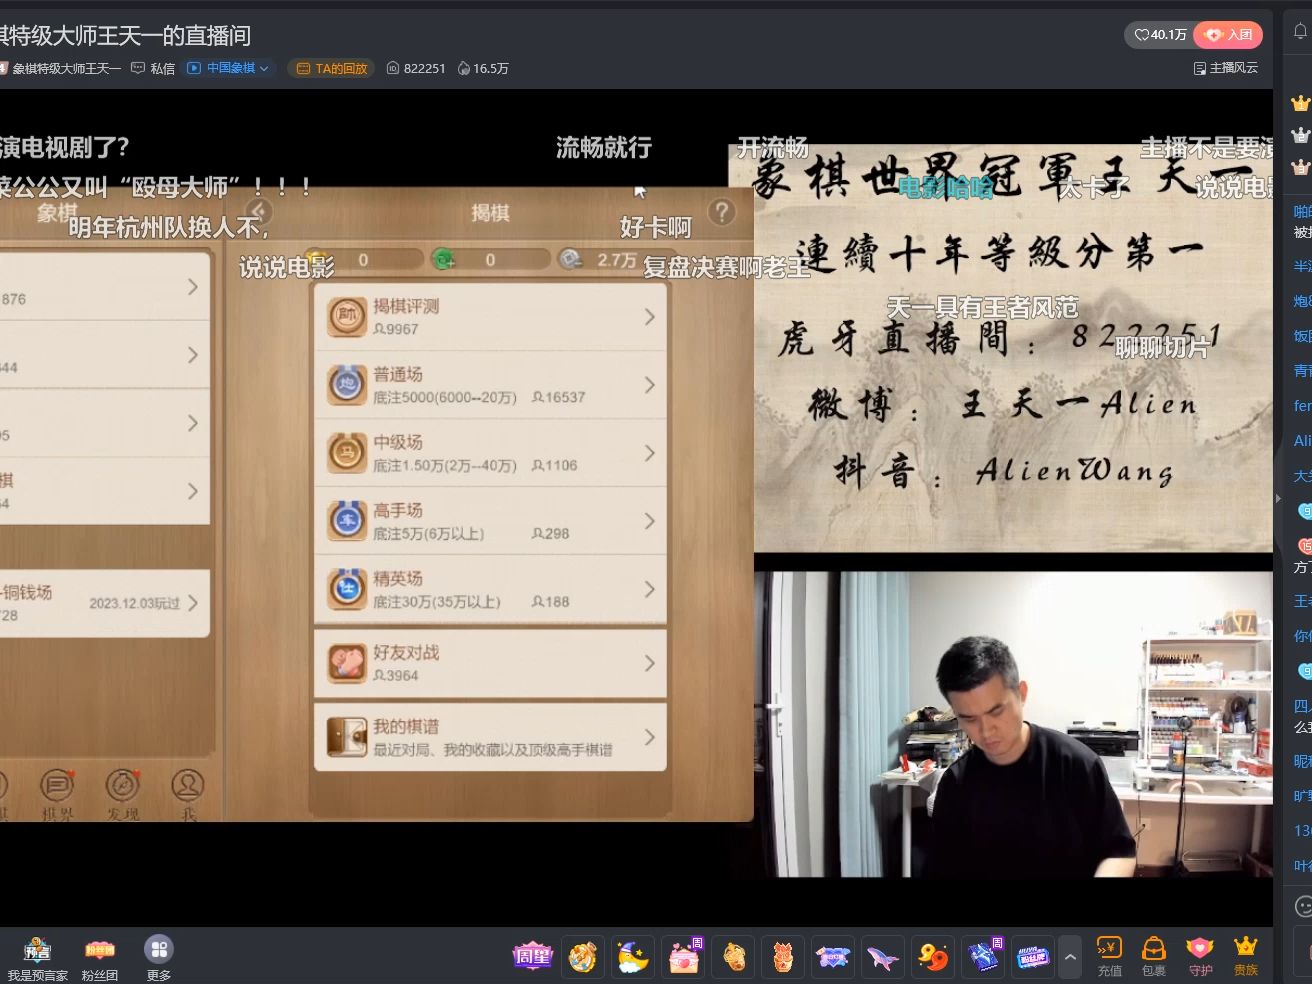The width and height of the screenshot is (1312, 984).
Task: Click the top gold crown rank icon
Action: pos(1300,103)
